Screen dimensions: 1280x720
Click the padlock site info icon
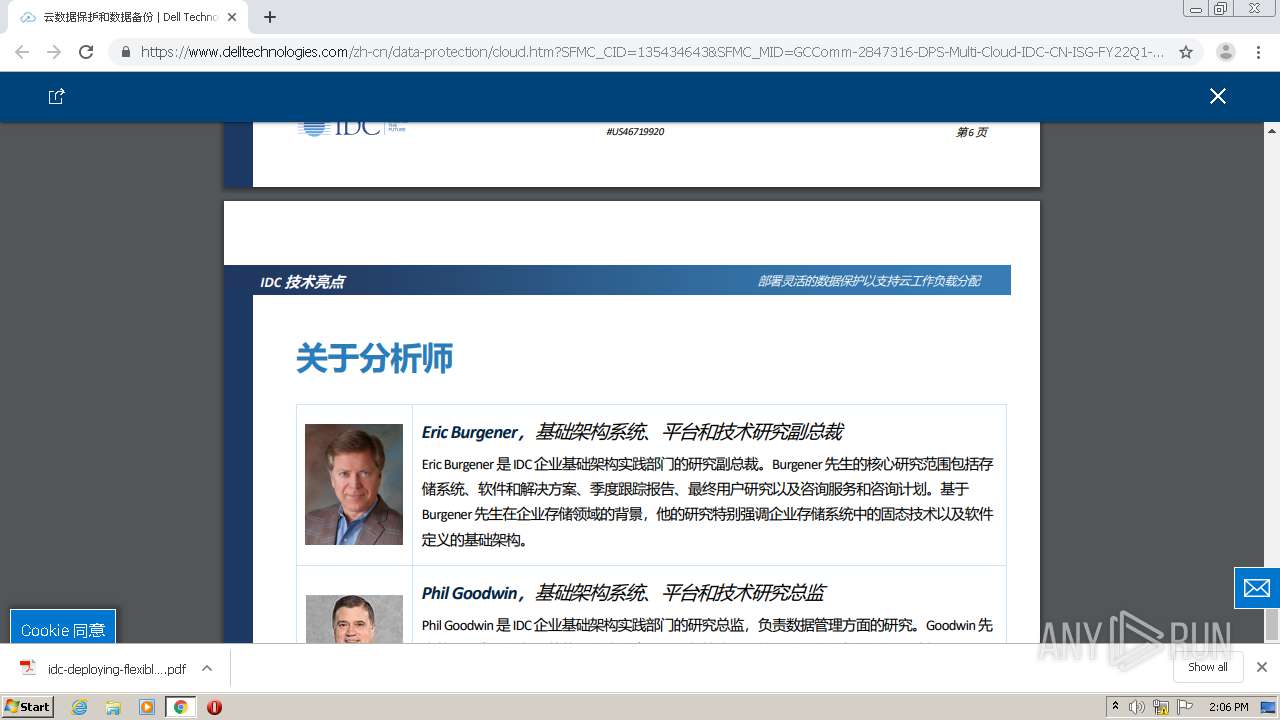pyautogui.click(x=125, y=52)
